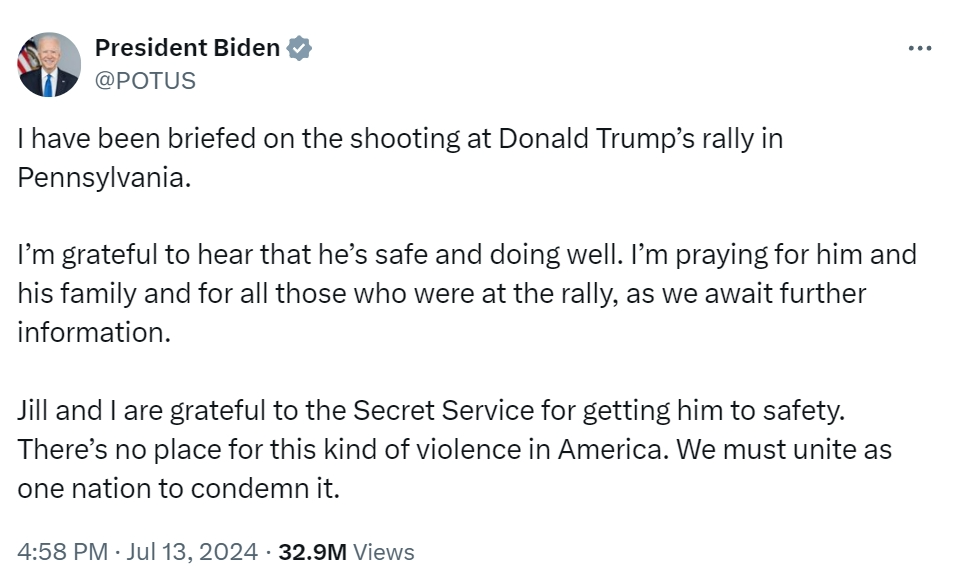Click the gray verified badge checkmark
This screenshot has height=581, width=958.
pyautogui.click(x=299, y=48)
